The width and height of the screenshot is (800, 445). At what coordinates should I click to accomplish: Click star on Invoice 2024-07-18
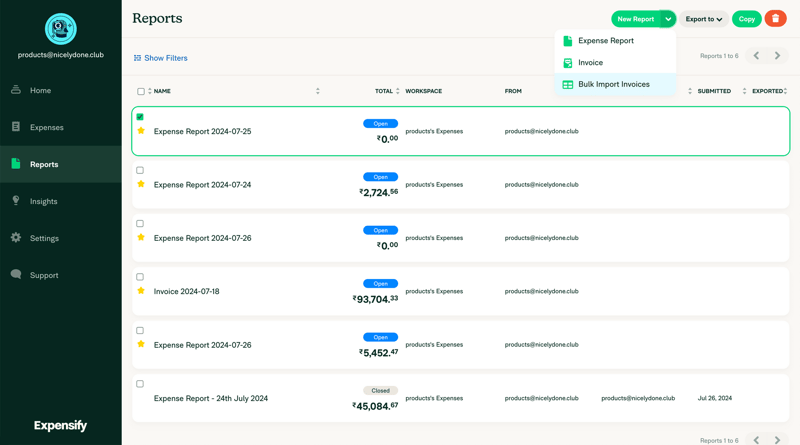coord(141,291)
